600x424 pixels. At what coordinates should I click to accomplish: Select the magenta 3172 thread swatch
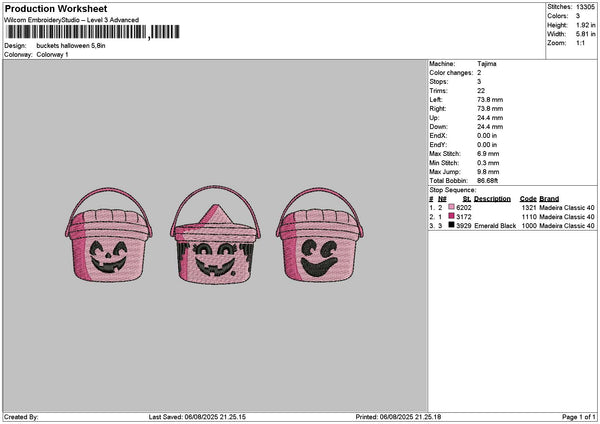pyautogui.click(x=452, y=216)
